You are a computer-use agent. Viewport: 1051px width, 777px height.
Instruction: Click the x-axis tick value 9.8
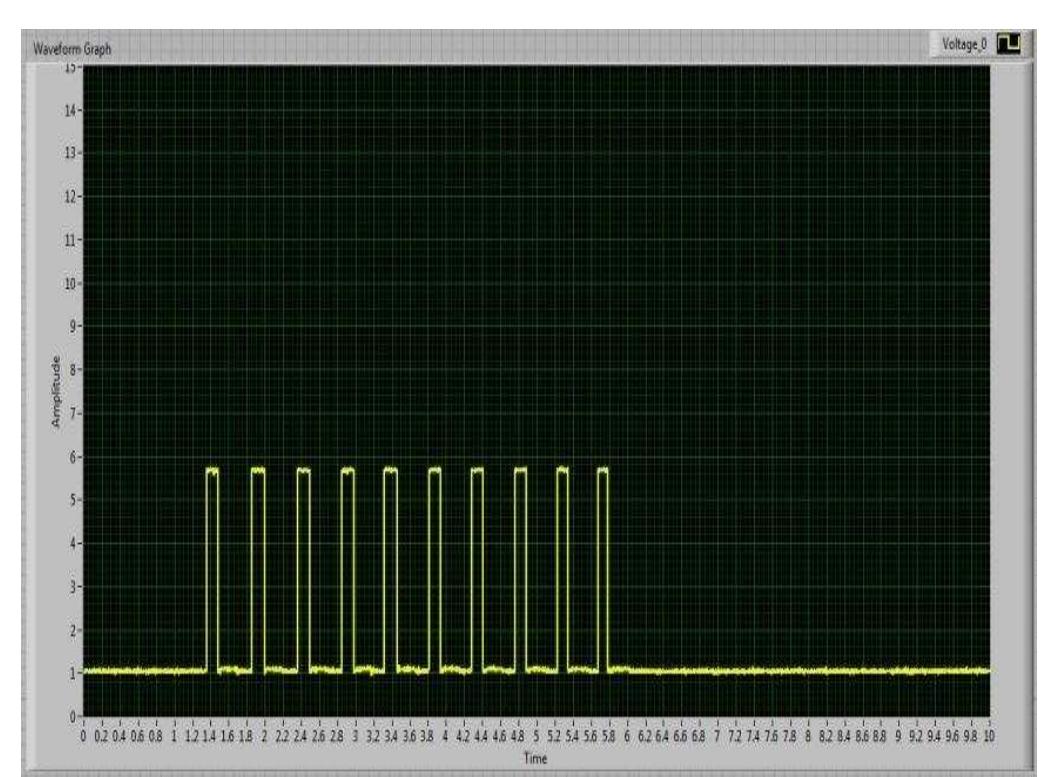coord(971,736)
